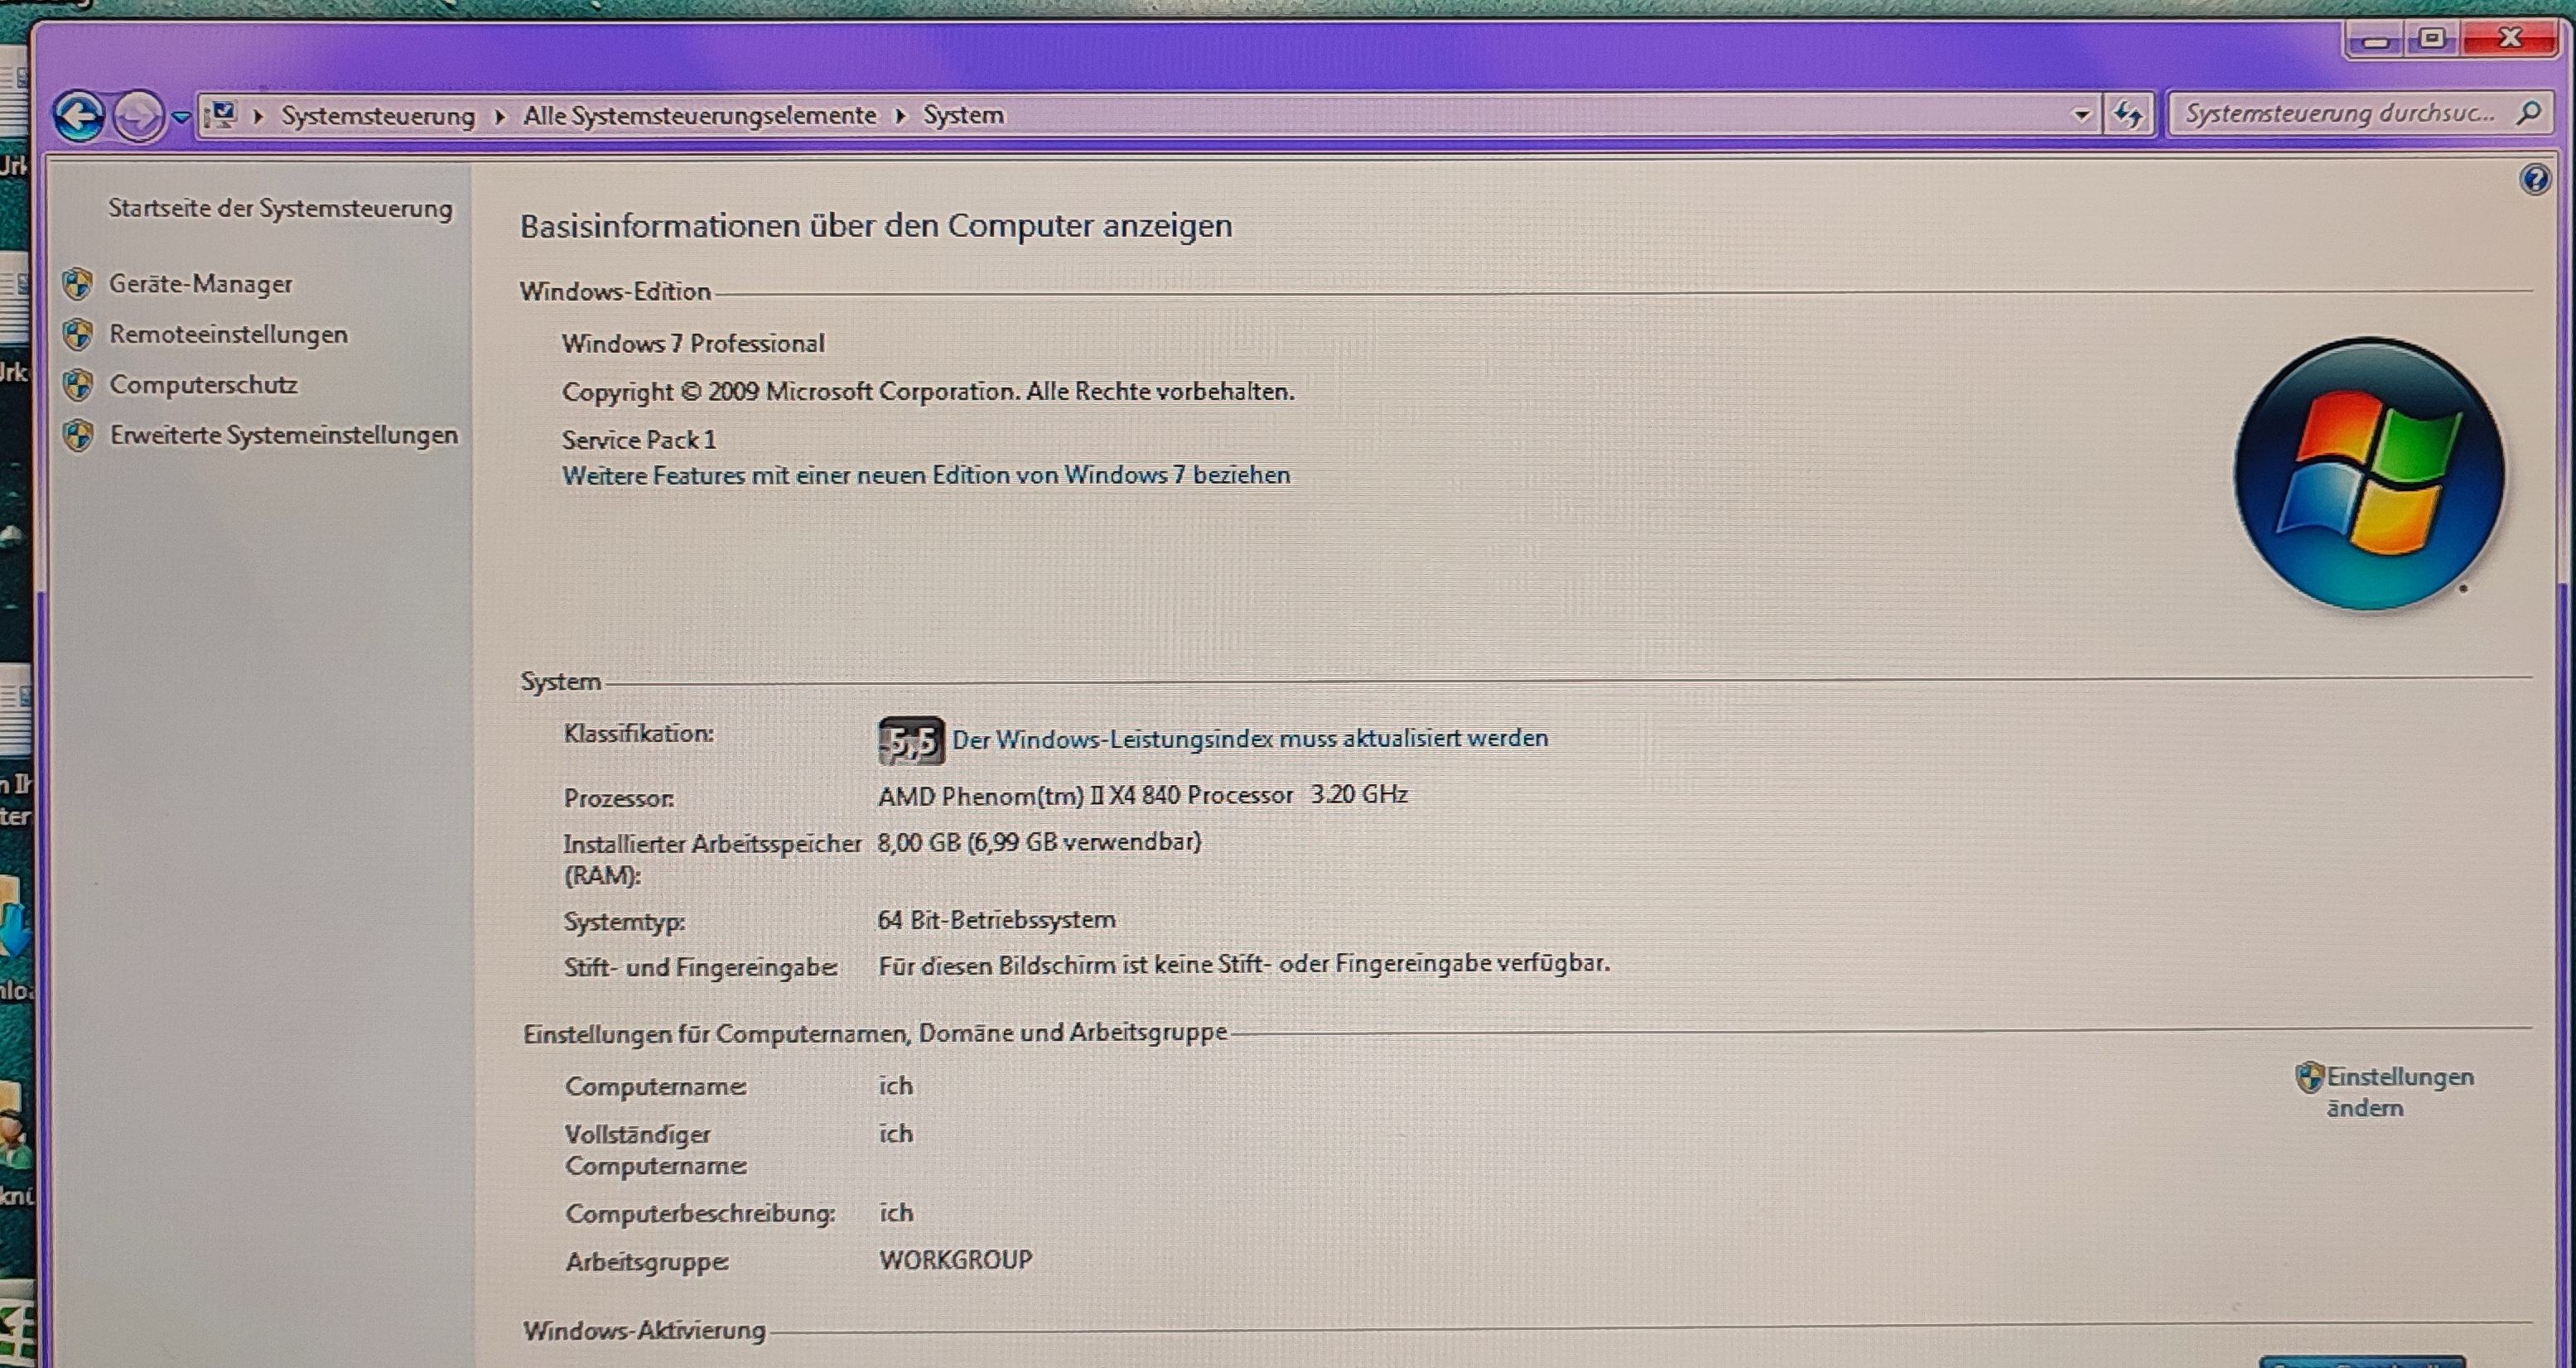Select the System breadcrumb item

coord(963,115)
